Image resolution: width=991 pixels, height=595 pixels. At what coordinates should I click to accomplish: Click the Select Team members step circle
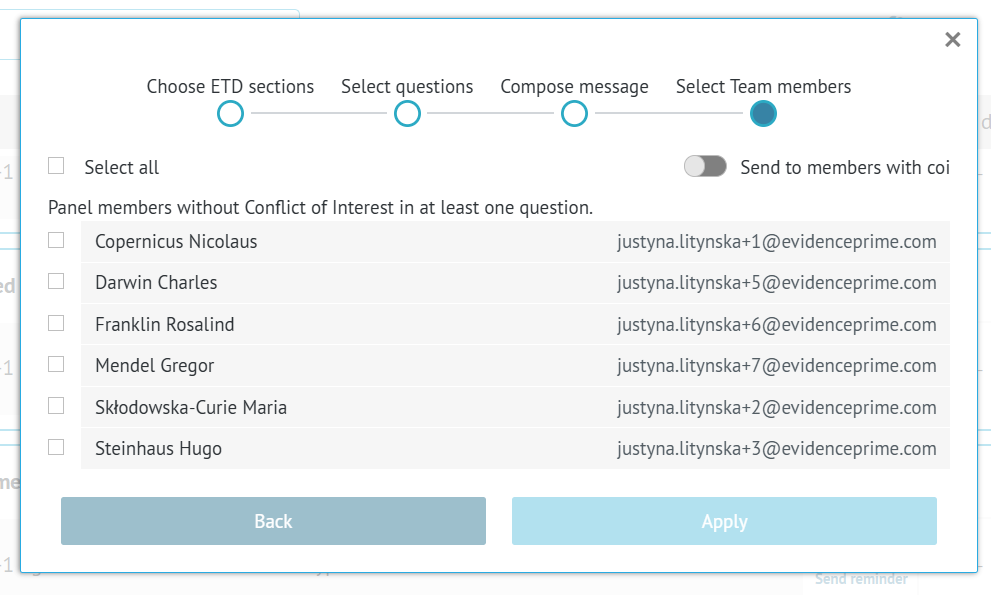[x=763, y=114]
